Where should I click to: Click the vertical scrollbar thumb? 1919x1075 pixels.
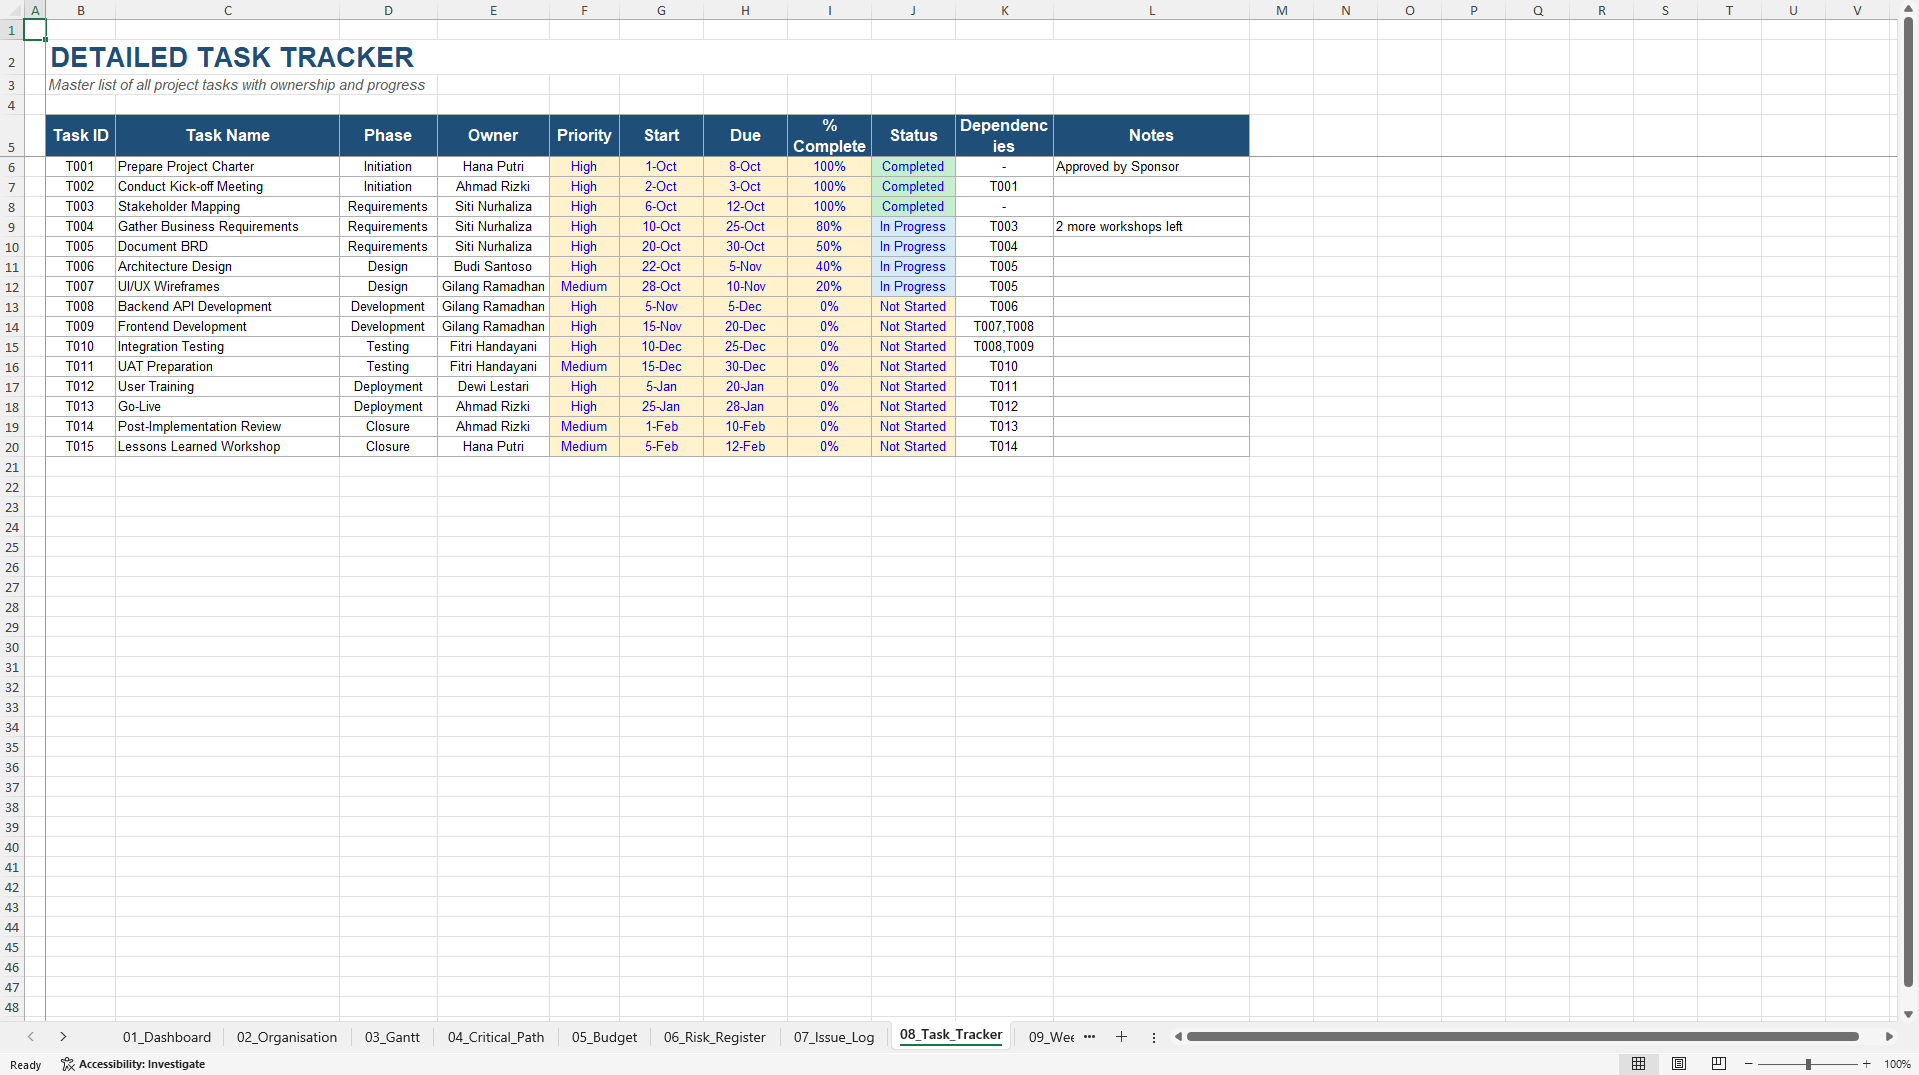click(x=1908, y=503)
